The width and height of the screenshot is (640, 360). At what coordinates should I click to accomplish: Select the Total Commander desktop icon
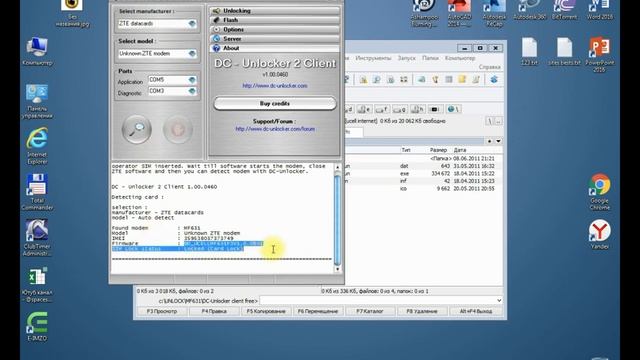tap(37, 192)
